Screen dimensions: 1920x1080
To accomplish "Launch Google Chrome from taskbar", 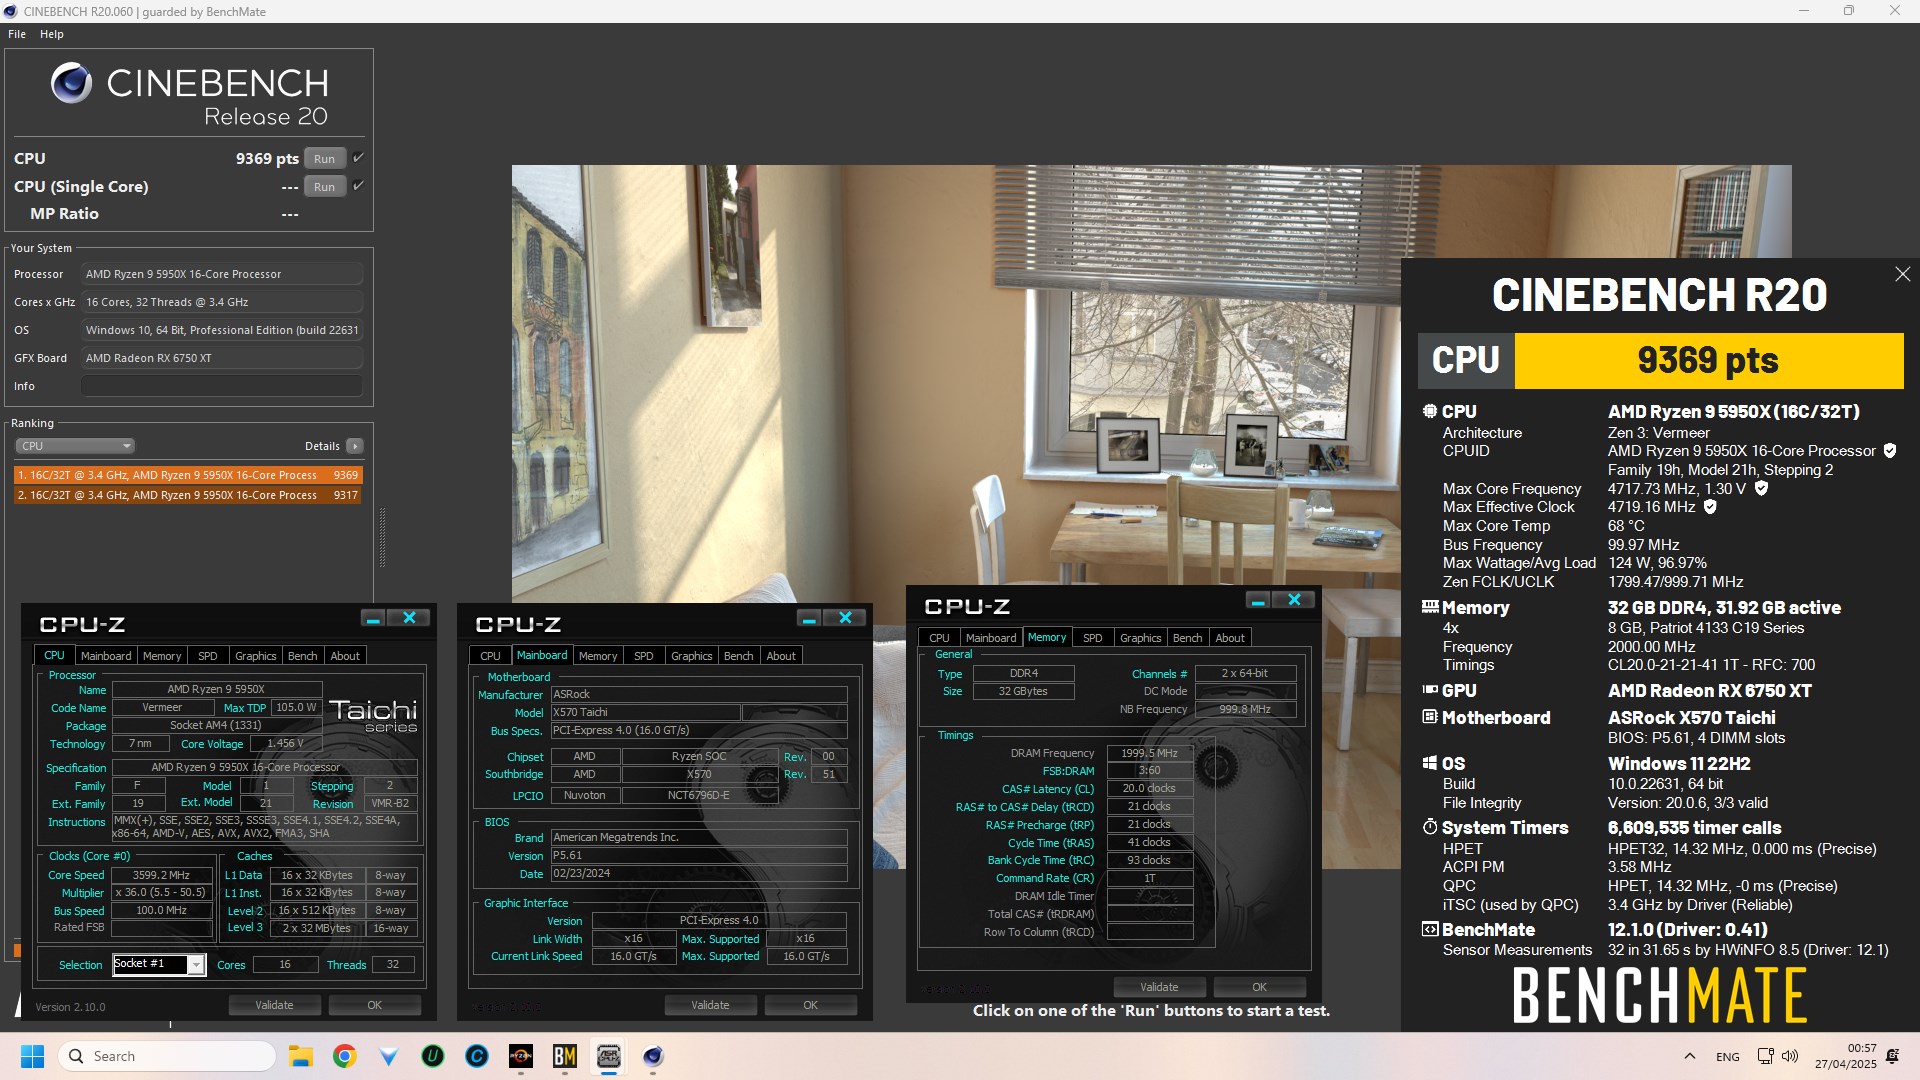I will [344, 1056].
